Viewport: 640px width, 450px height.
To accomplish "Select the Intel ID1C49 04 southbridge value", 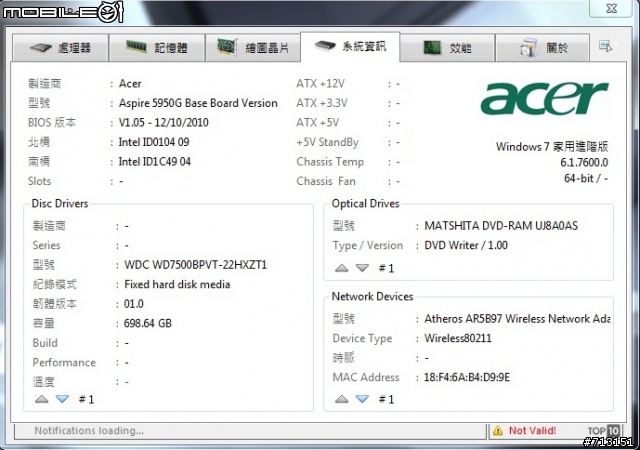I will (x=155, y=162).
